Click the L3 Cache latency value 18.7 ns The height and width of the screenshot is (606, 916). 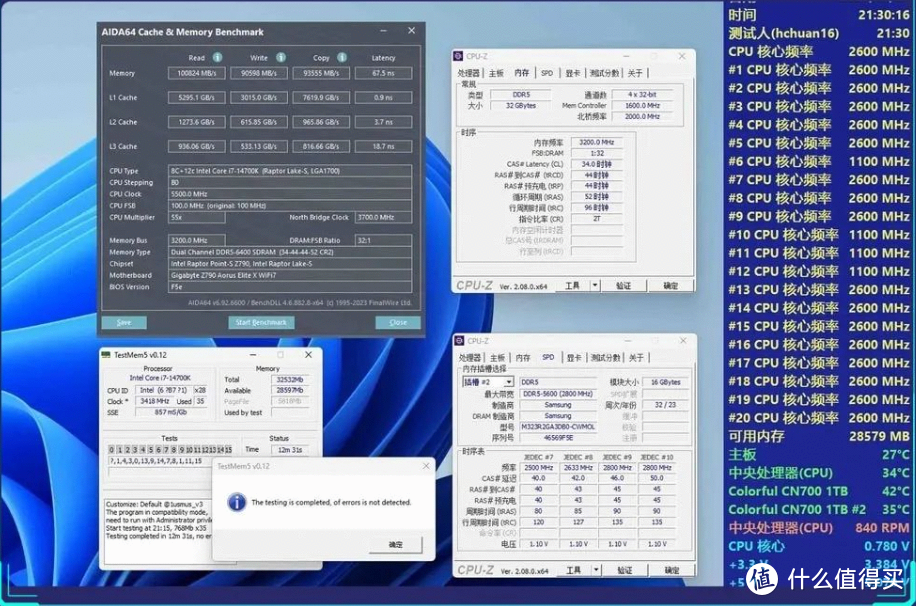(383, 146)
